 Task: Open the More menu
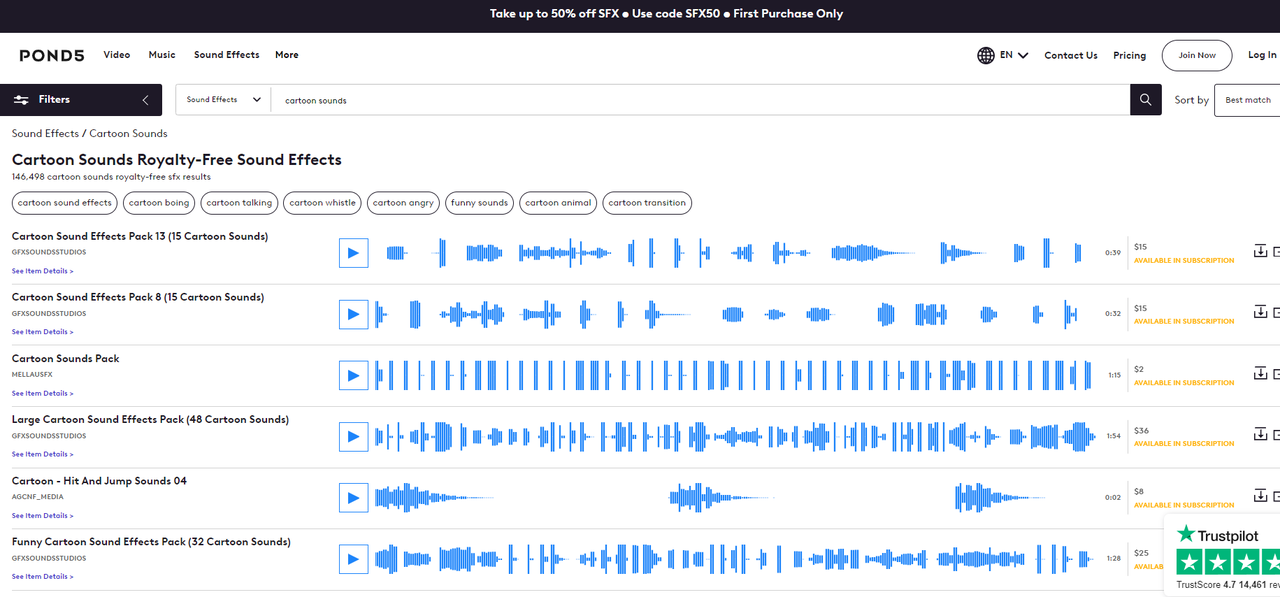(x=287, y=55)
